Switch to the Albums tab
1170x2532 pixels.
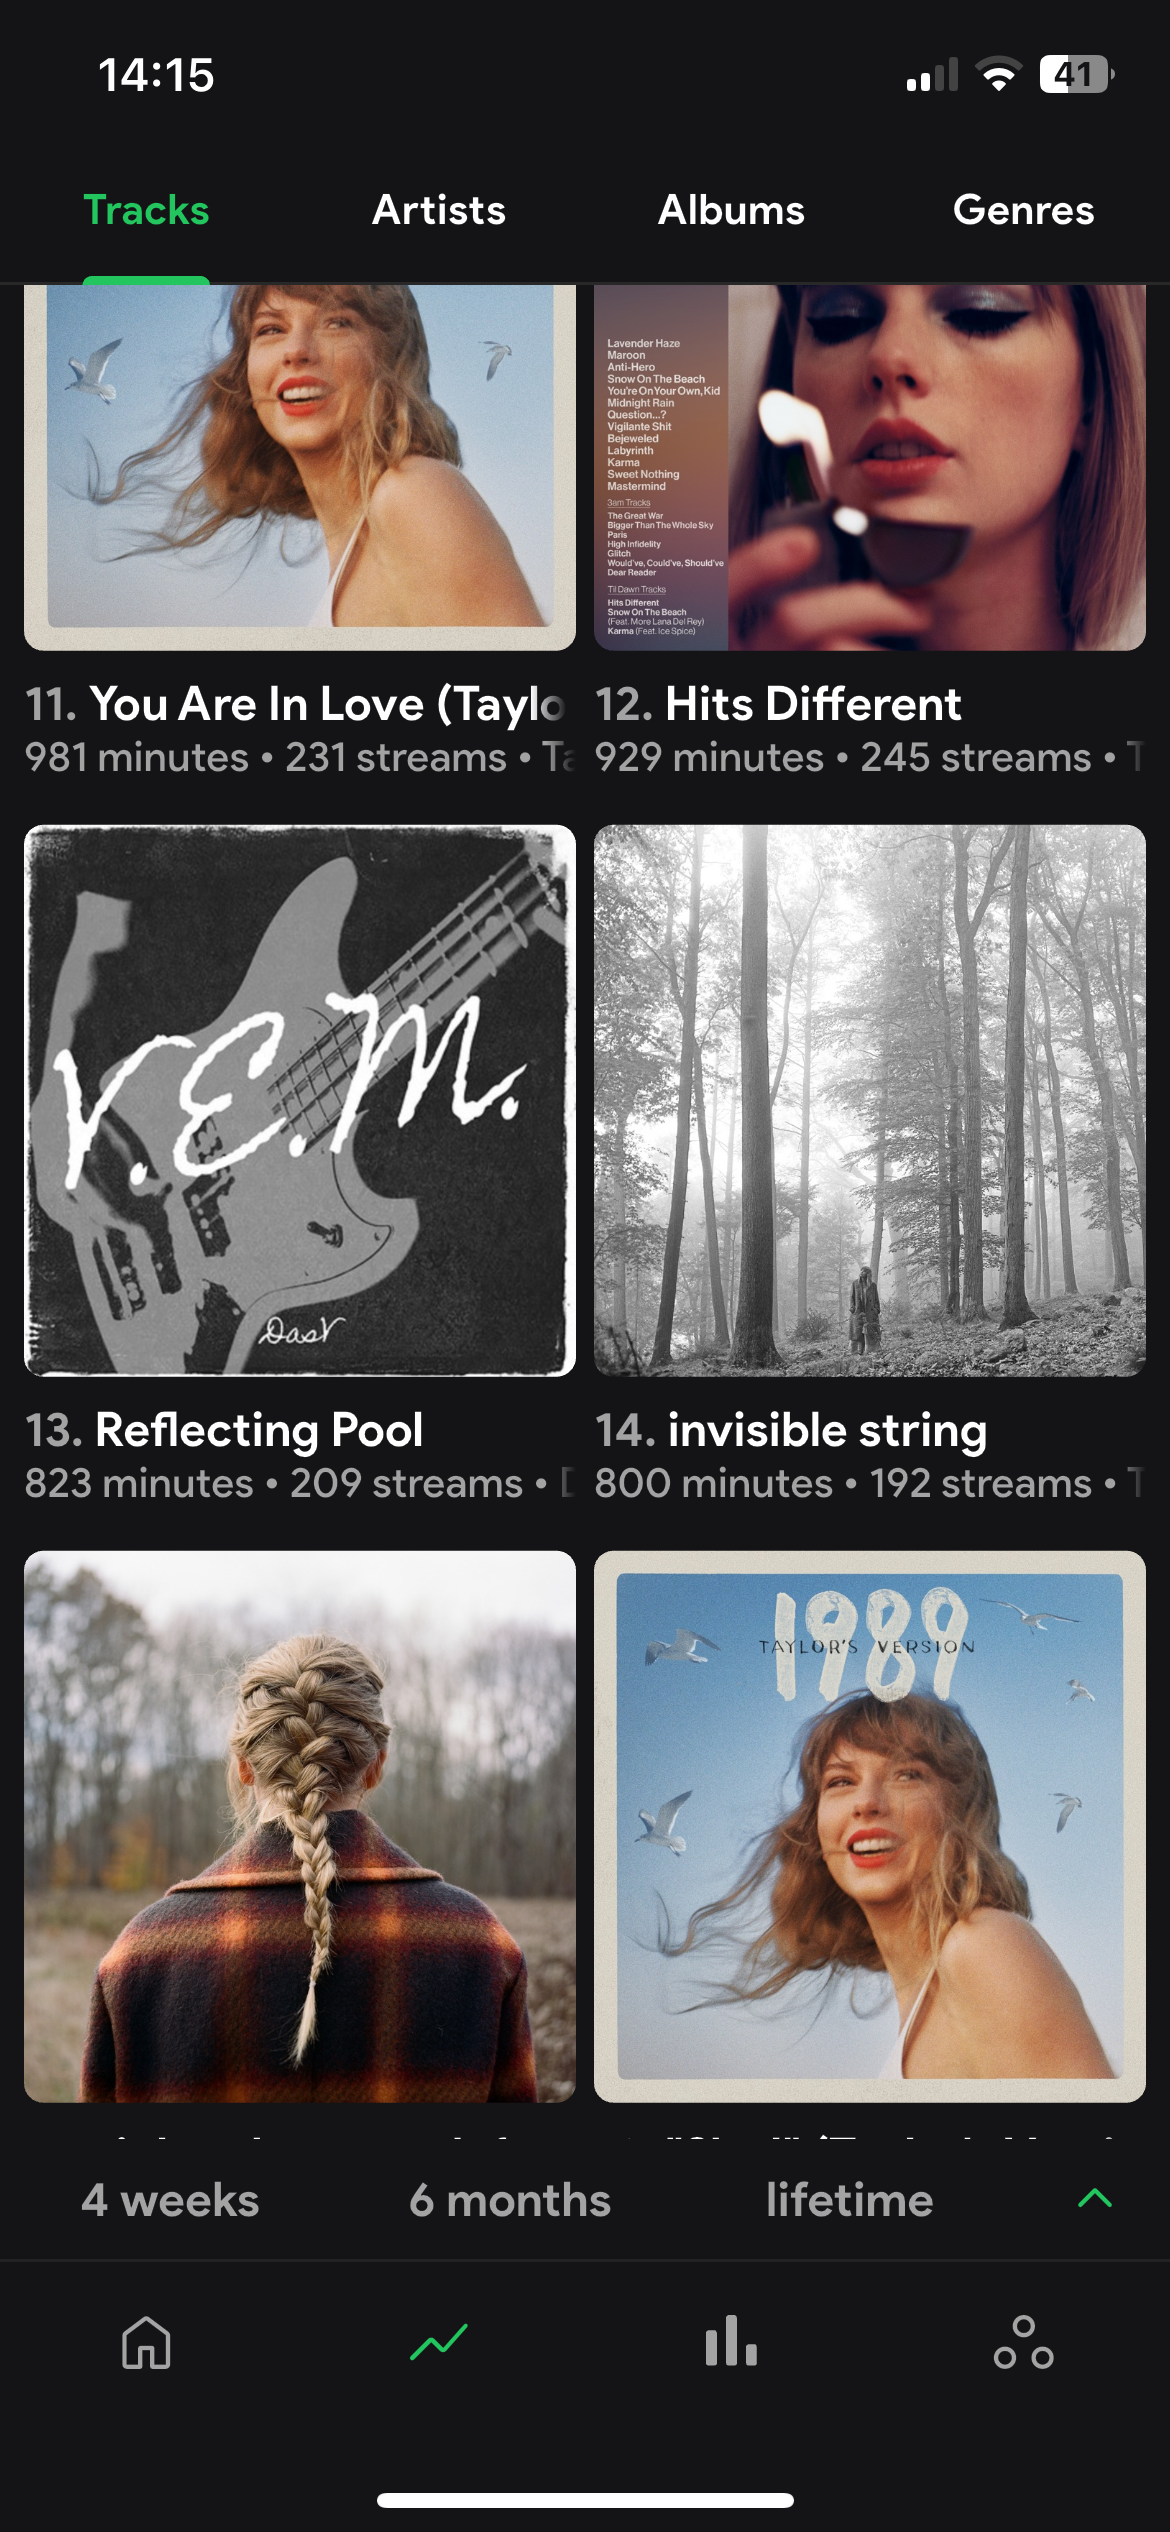coord(731,211)
